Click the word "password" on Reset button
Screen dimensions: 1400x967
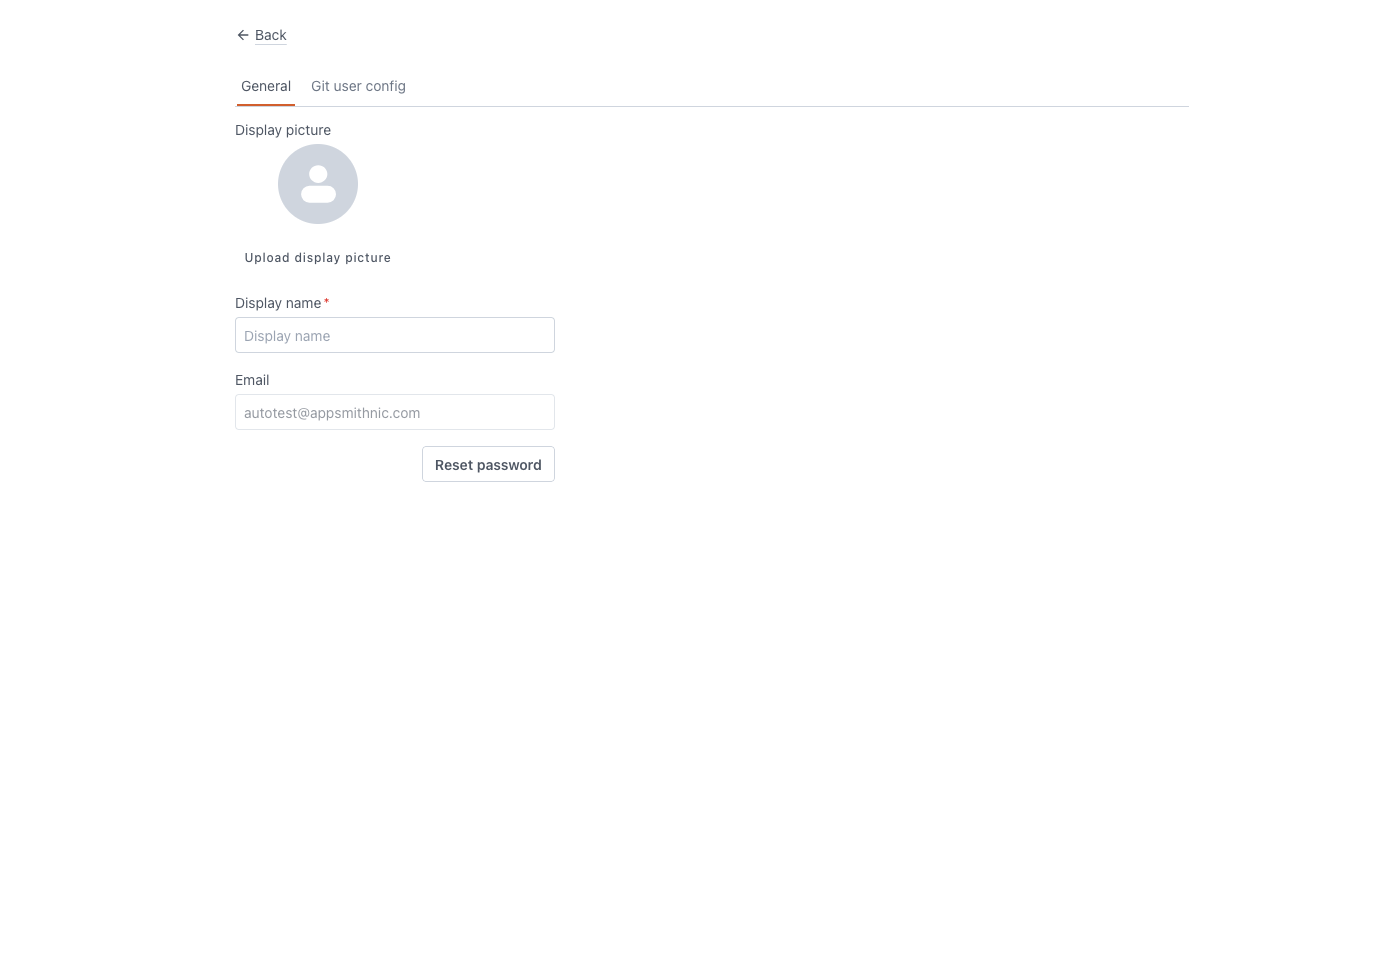tap(510, 465)
